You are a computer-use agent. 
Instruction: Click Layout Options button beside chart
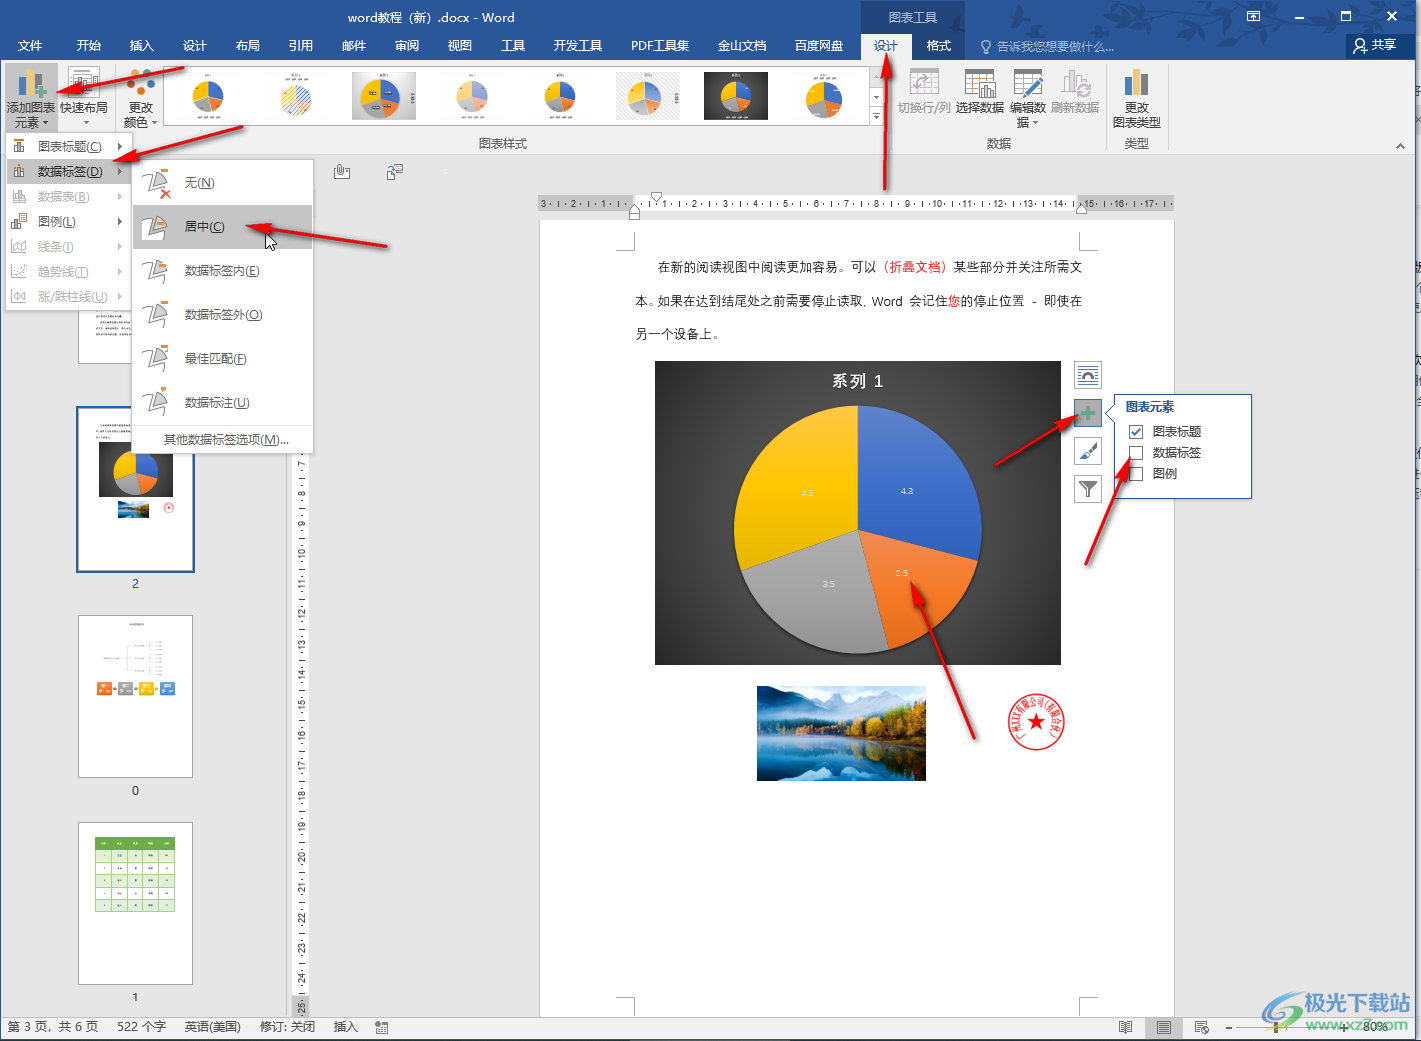point(1088,375)
